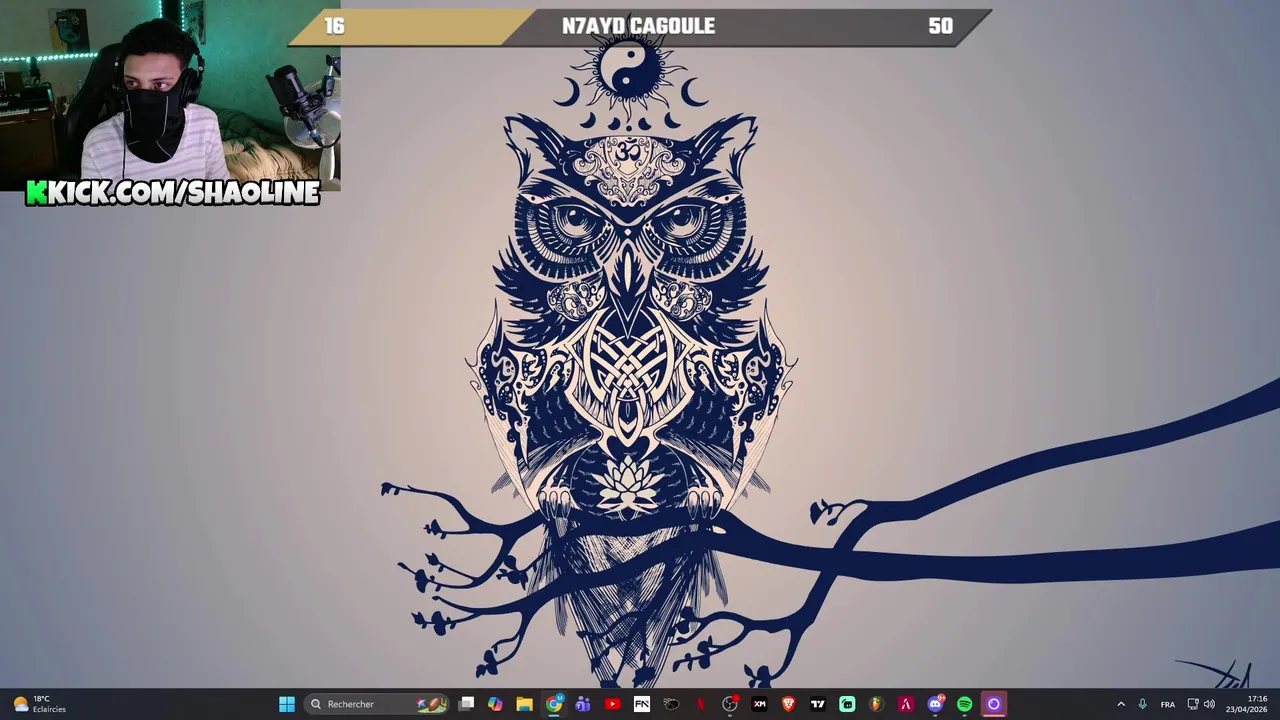This screenshot has width=1280, height=720.
Task: Open the red A app icon
Action: click(906, 704)
